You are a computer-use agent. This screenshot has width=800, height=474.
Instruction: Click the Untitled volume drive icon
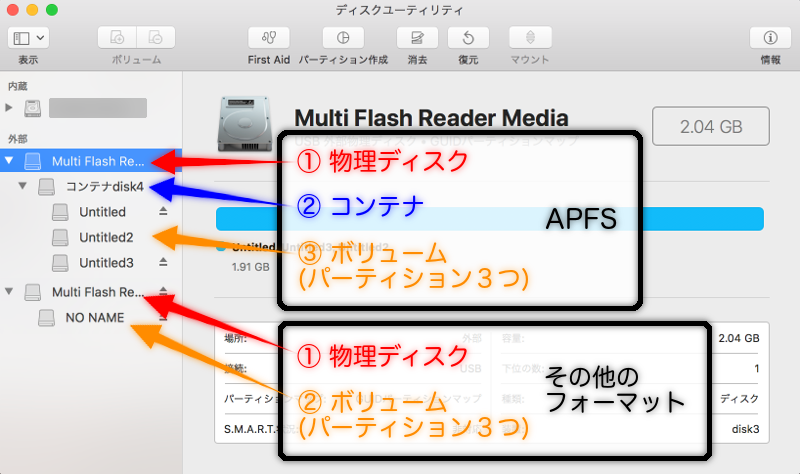point(60,212)
